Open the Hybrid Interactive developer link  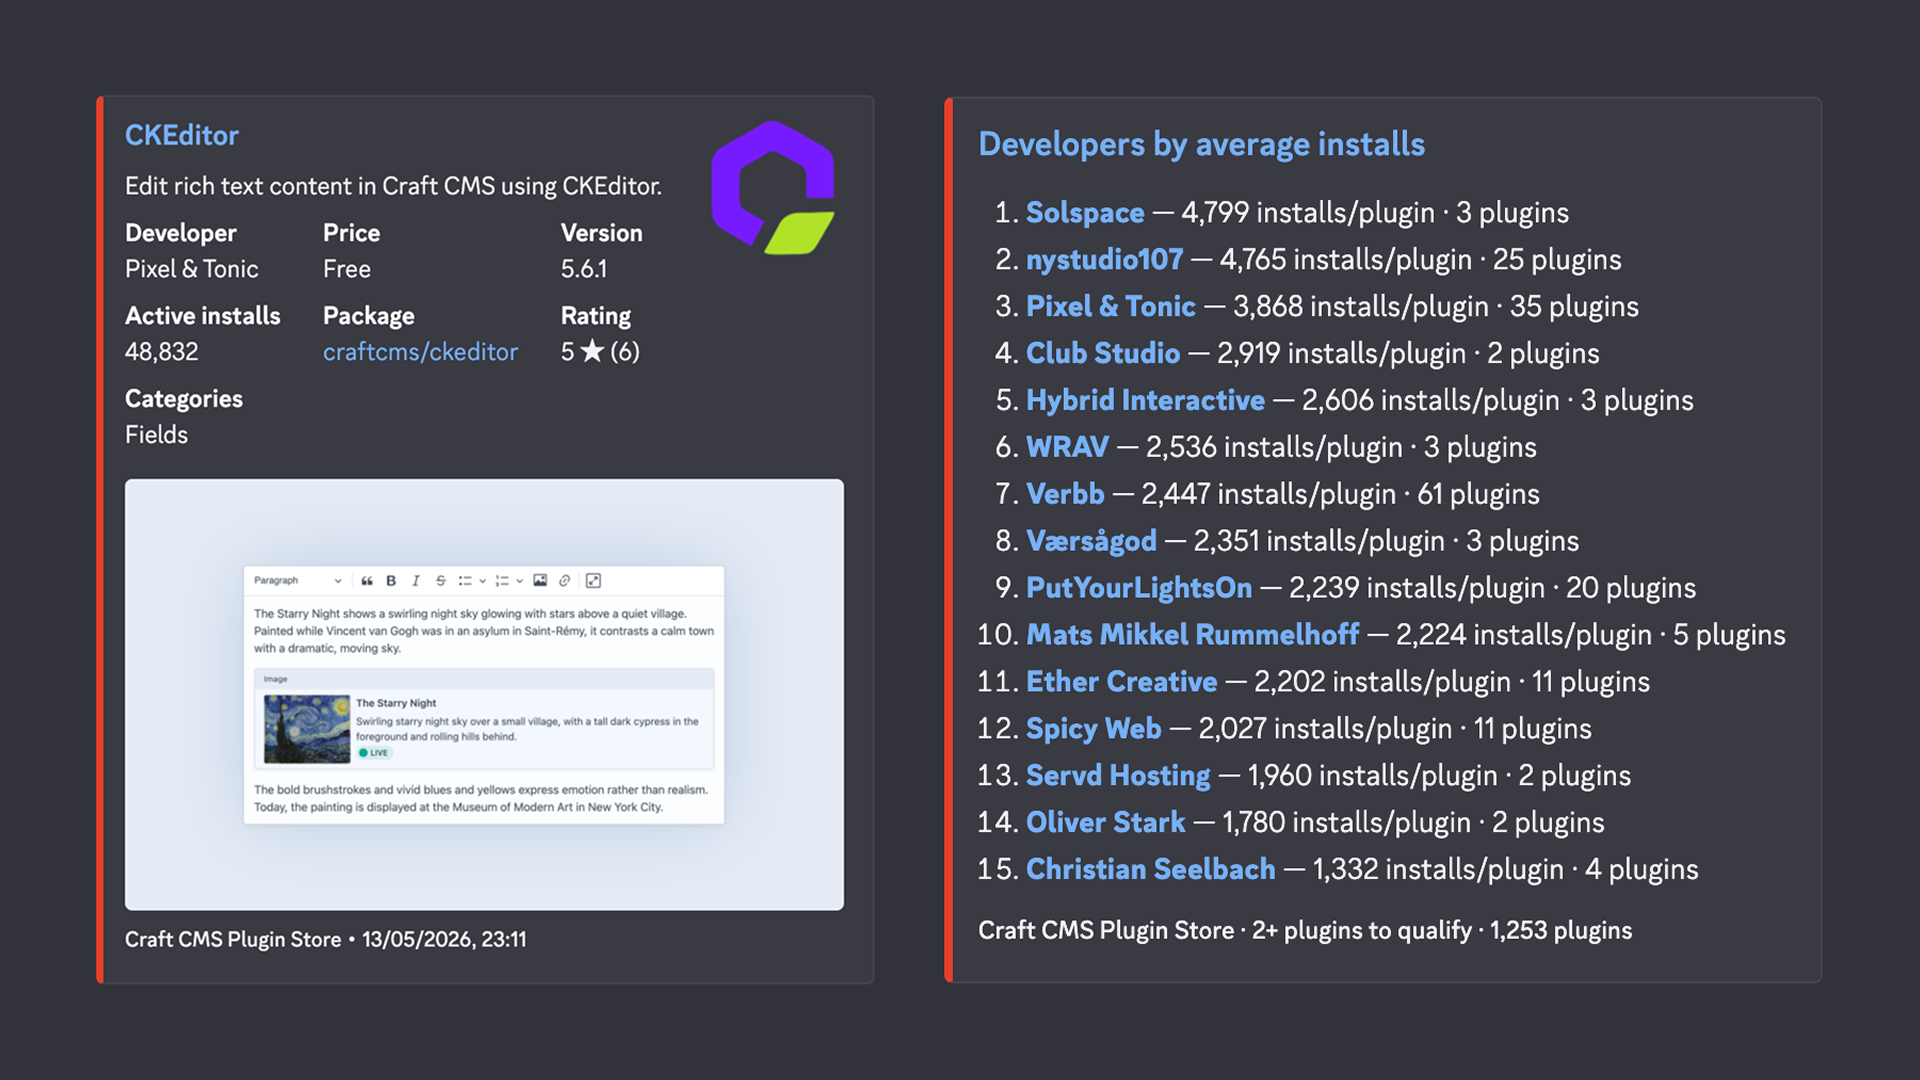(1145, 400)
